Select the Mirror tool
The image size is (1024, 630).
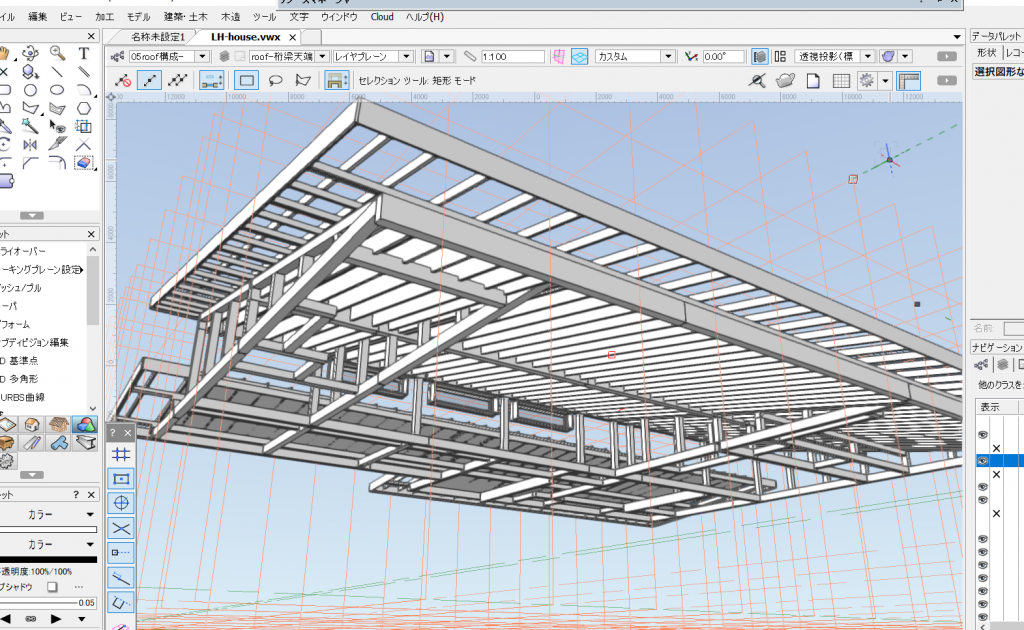pos(31,144)
